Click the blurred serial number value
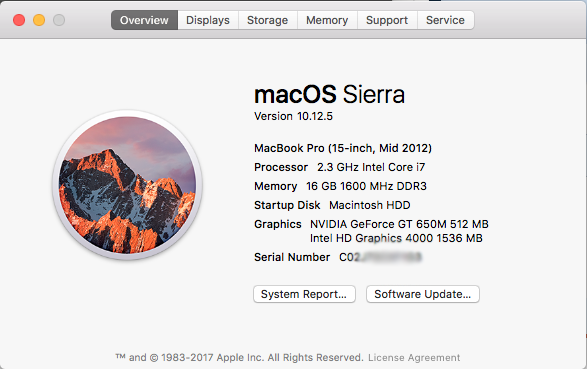The width and height of the screenshot is (587, 369). coord(380,257)
